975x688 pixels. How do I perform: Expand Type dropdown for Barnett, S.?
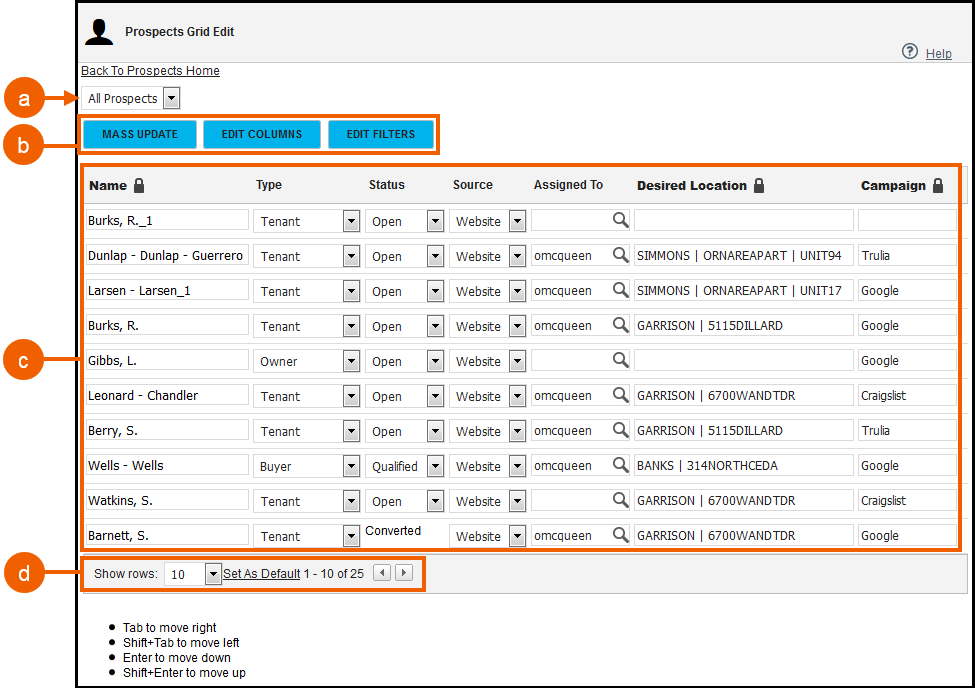click(351, 536)
